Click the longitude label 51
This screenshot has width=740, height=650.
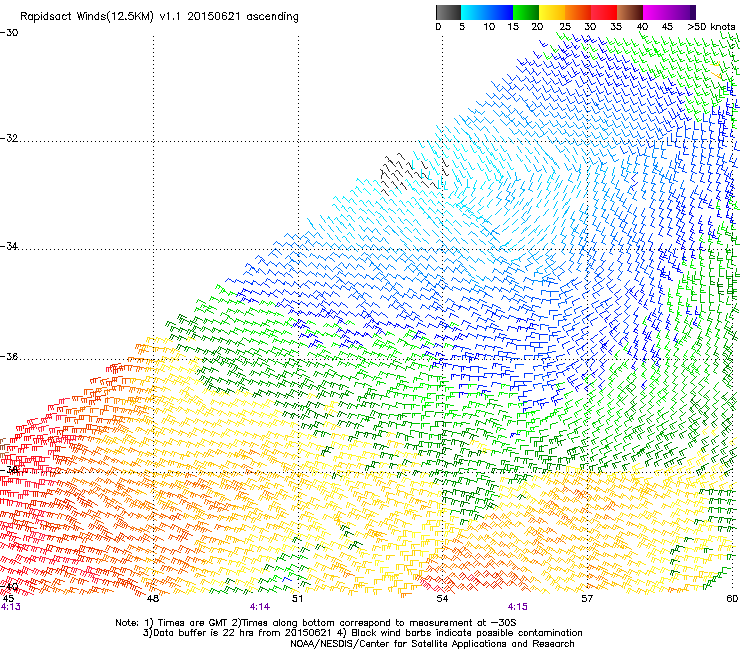[x=297, y=599]
